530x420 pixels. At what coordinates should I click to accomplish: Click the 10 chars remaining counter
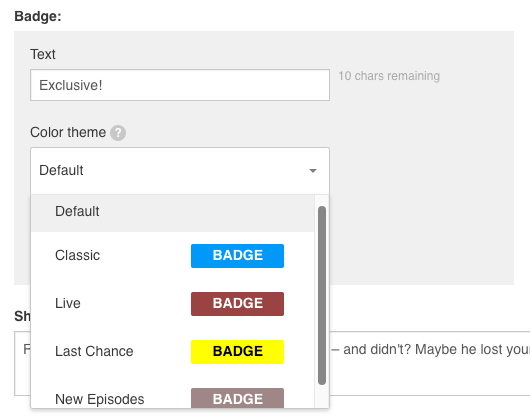[x=389, y=76]
